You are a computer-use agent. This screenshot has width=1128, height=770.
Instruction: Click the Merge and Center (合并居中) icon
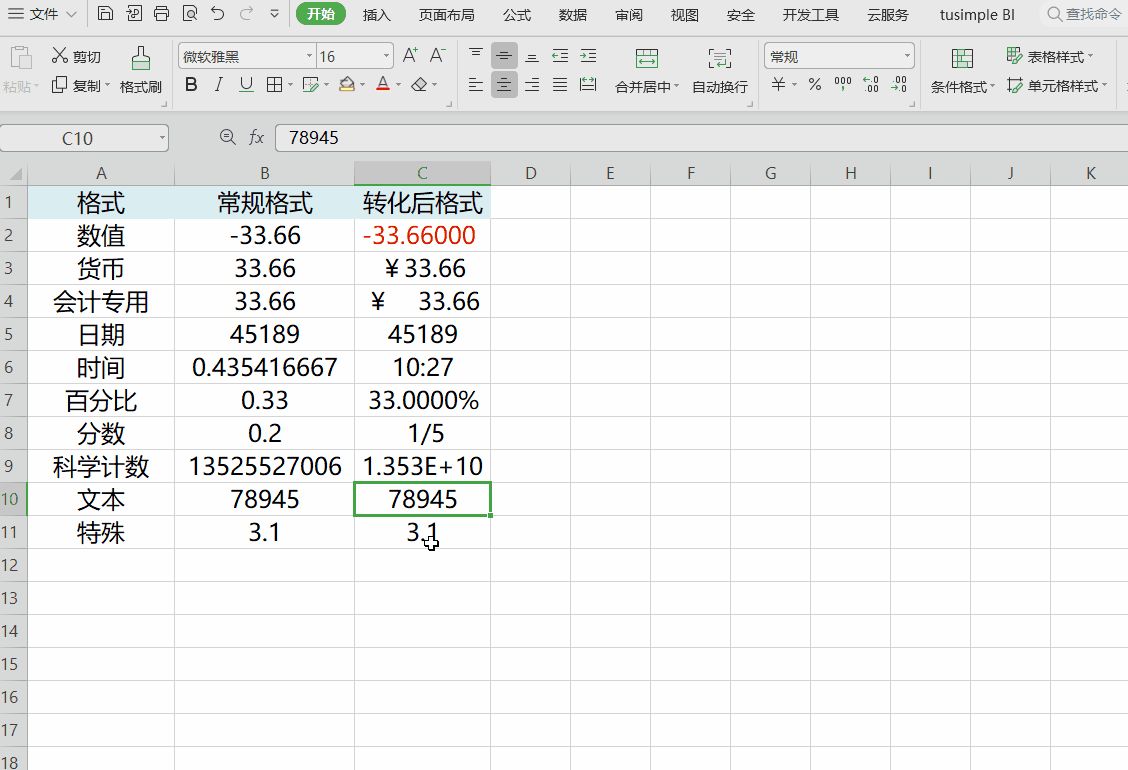(646, 59)
